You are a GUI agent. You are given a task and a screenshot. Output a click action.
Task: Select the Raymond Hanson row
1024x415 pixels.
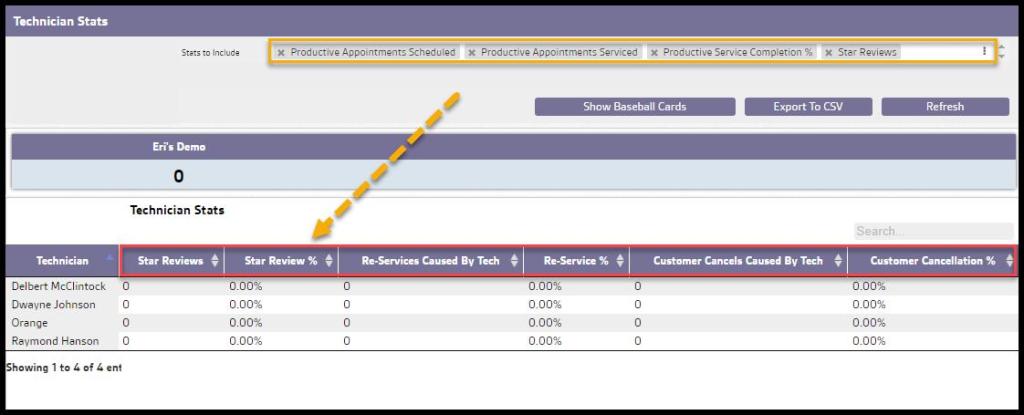point(55,341)
